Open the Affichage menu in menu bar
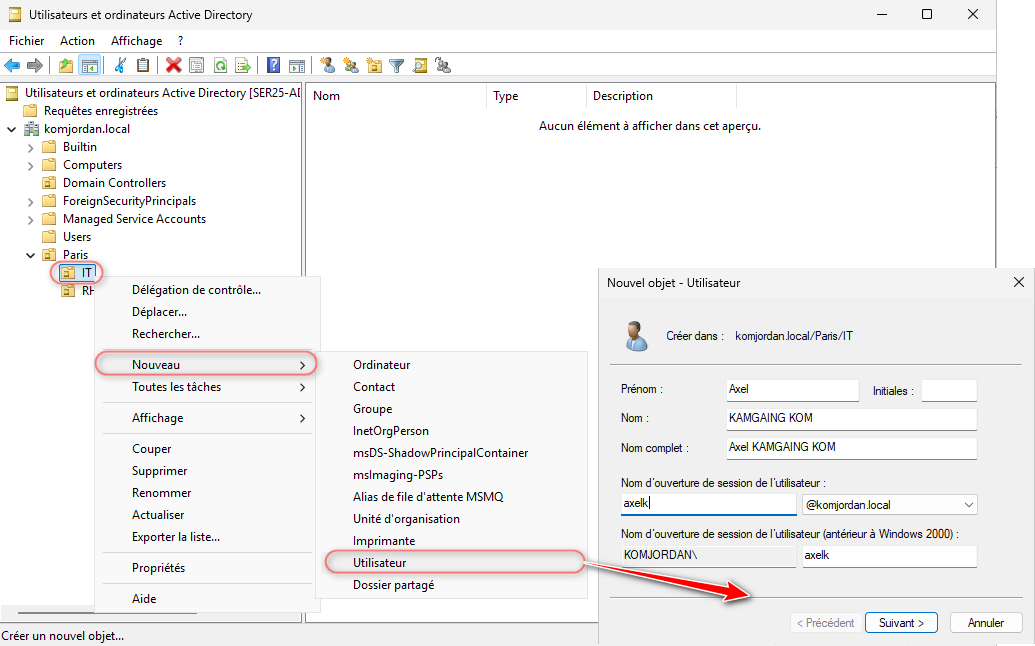The height and width of the screenshot is (646, 1035). point(137,41)
